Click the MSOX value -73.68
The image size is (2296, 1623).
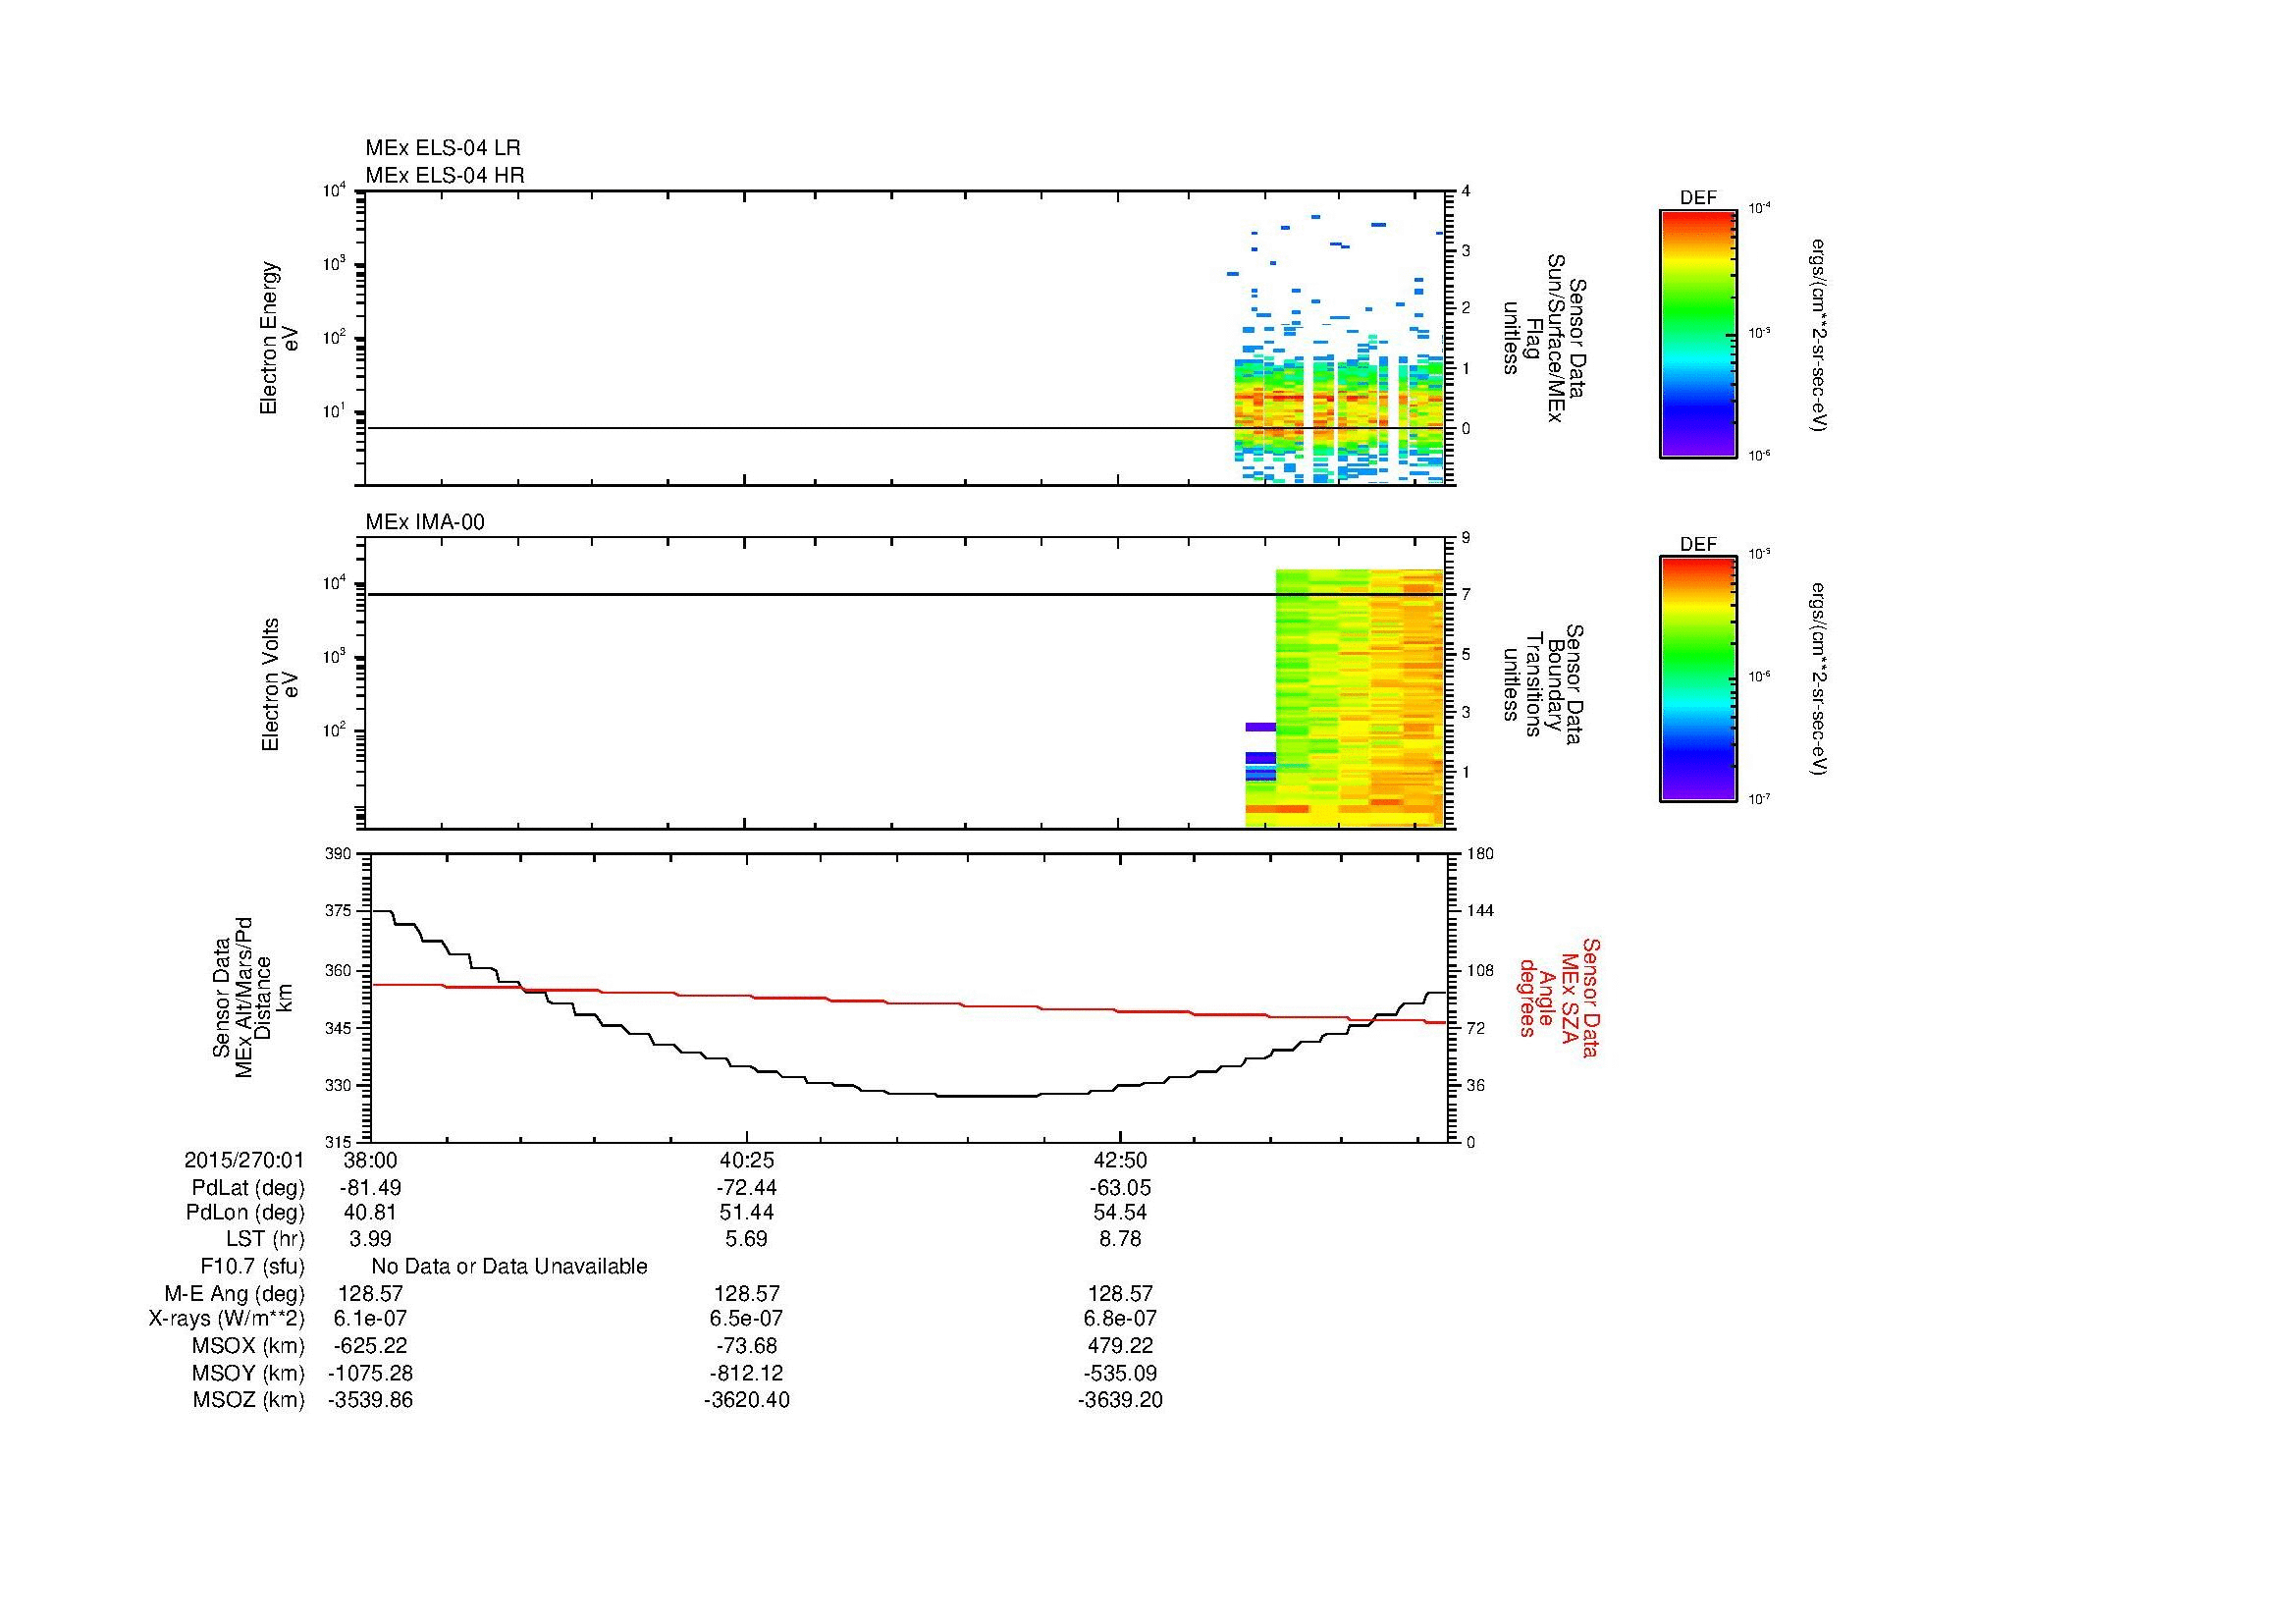click(x=746, y=1346)
